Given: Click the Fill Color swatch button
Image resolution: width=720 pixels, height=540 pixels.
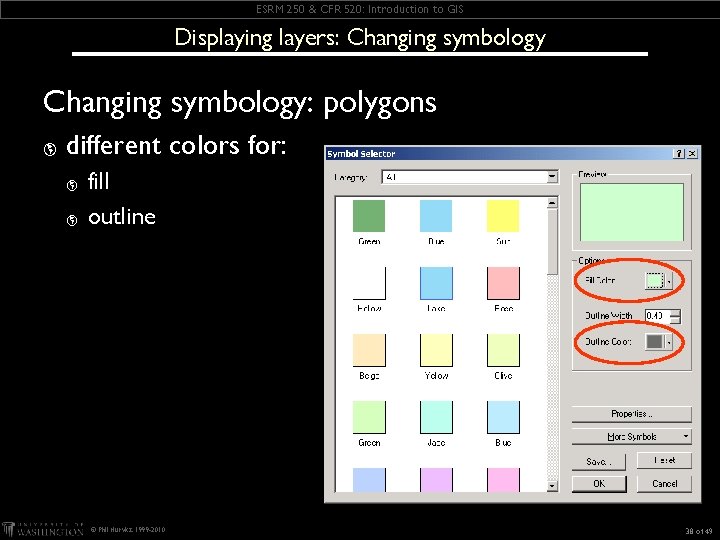Looking at the screenshot, I should (654, 280).
